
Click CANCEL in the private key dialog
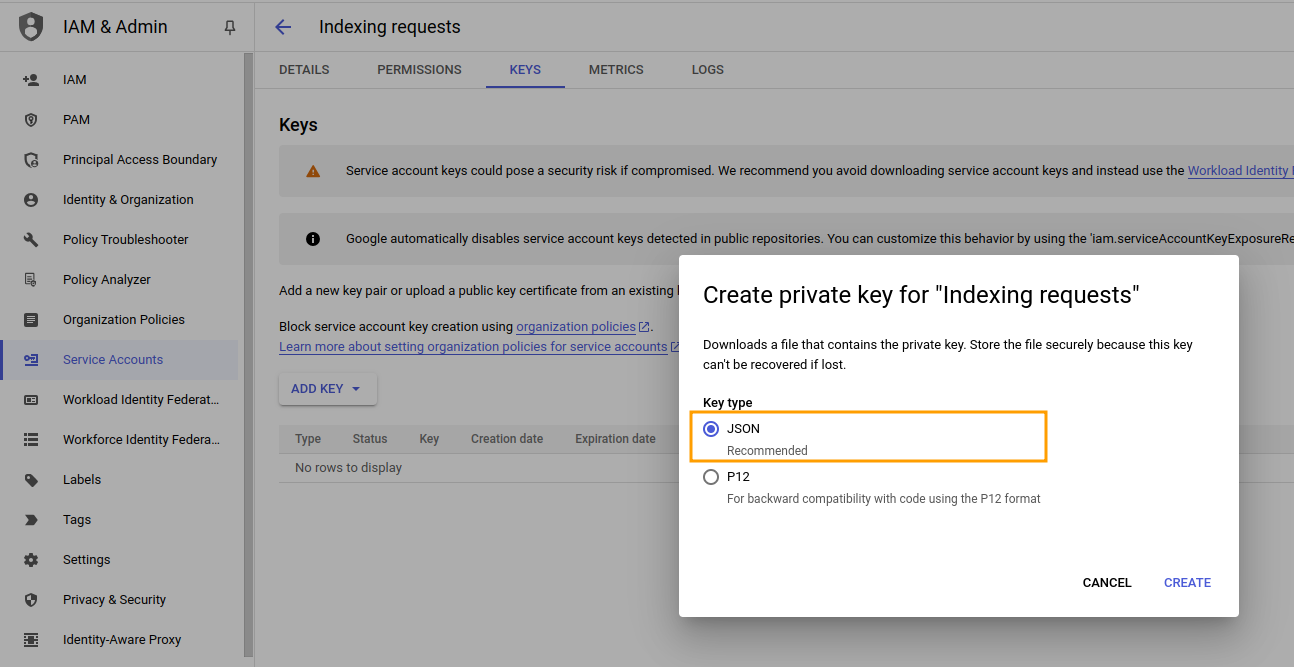(1107, 583)
